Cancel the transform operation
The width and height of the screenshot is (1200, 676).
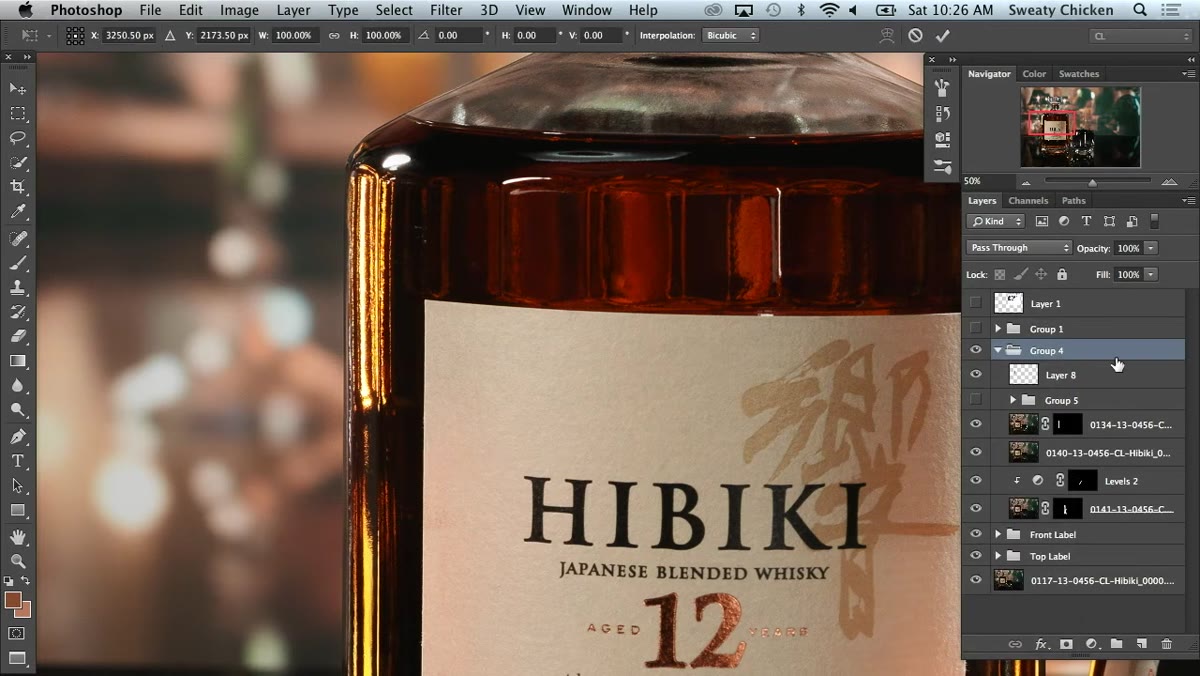pyautogui.click(x=915, y=35)
